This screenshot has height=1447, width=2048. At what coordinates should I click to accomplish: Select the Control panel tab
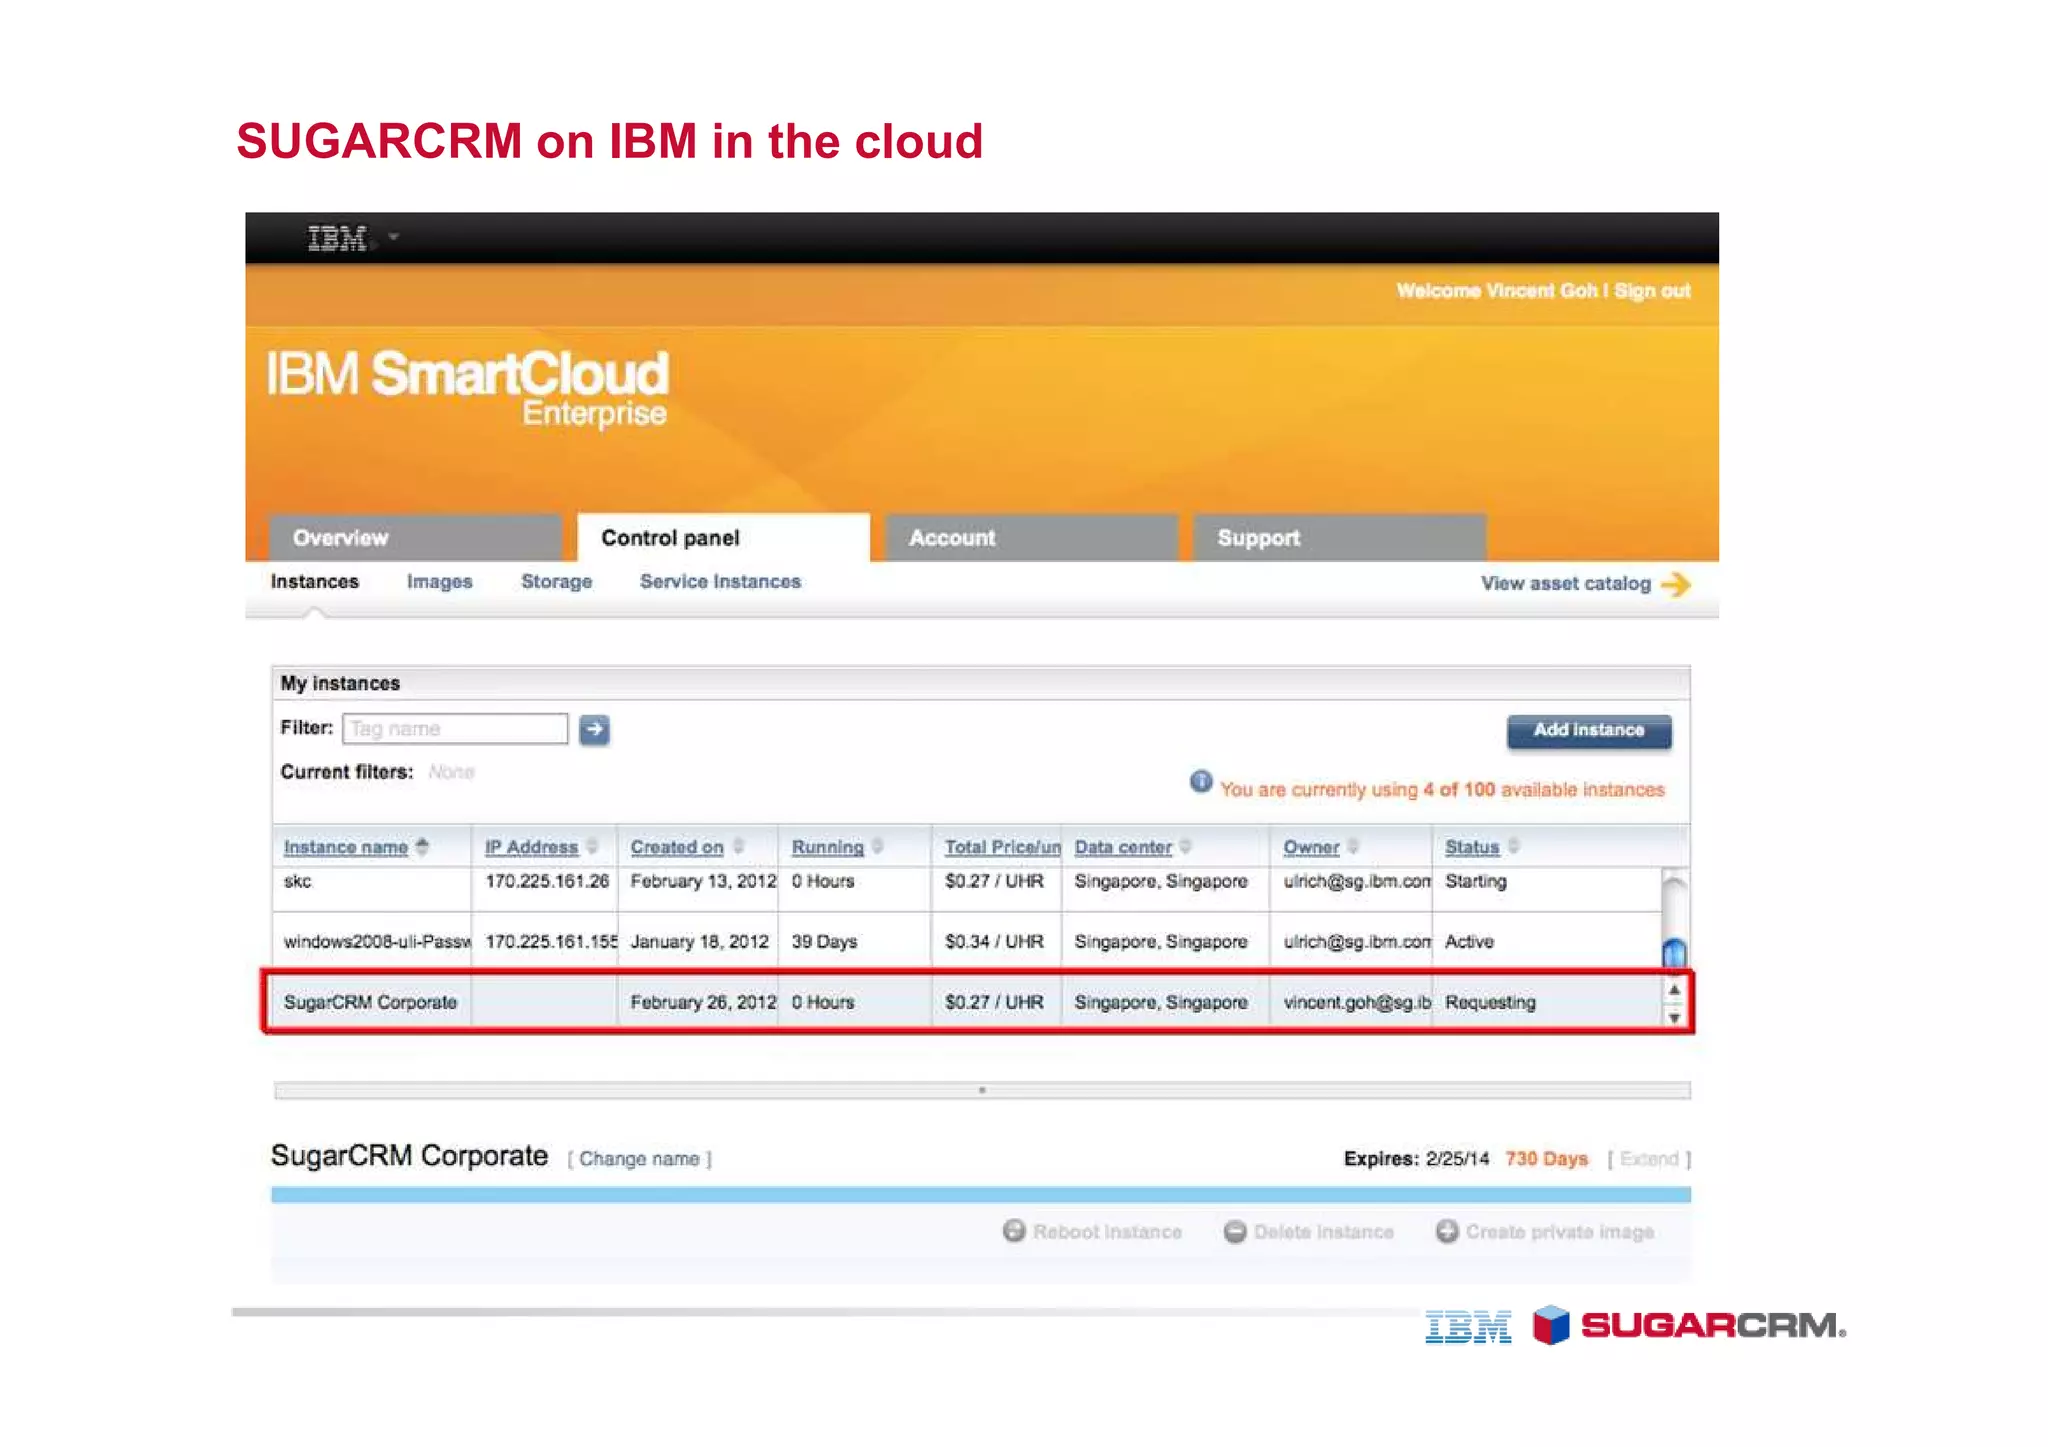[723, 538]
